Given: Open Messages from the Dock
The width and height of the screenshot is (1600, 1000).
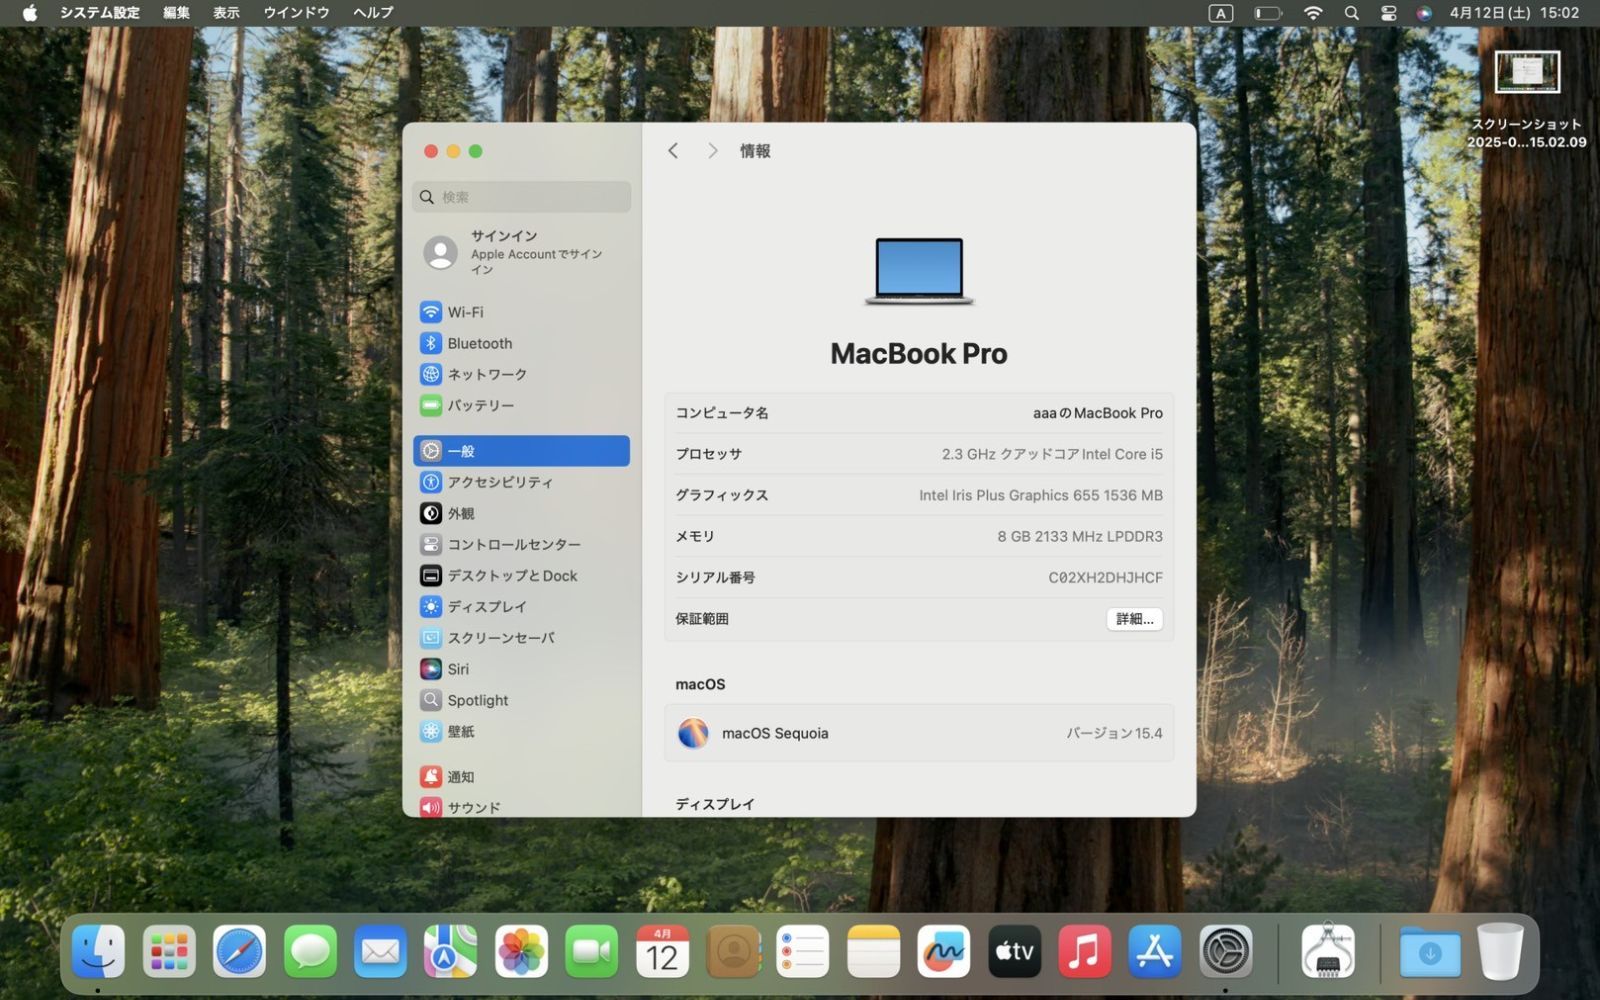Looking at the screenshot, I should tap(310, 951).
